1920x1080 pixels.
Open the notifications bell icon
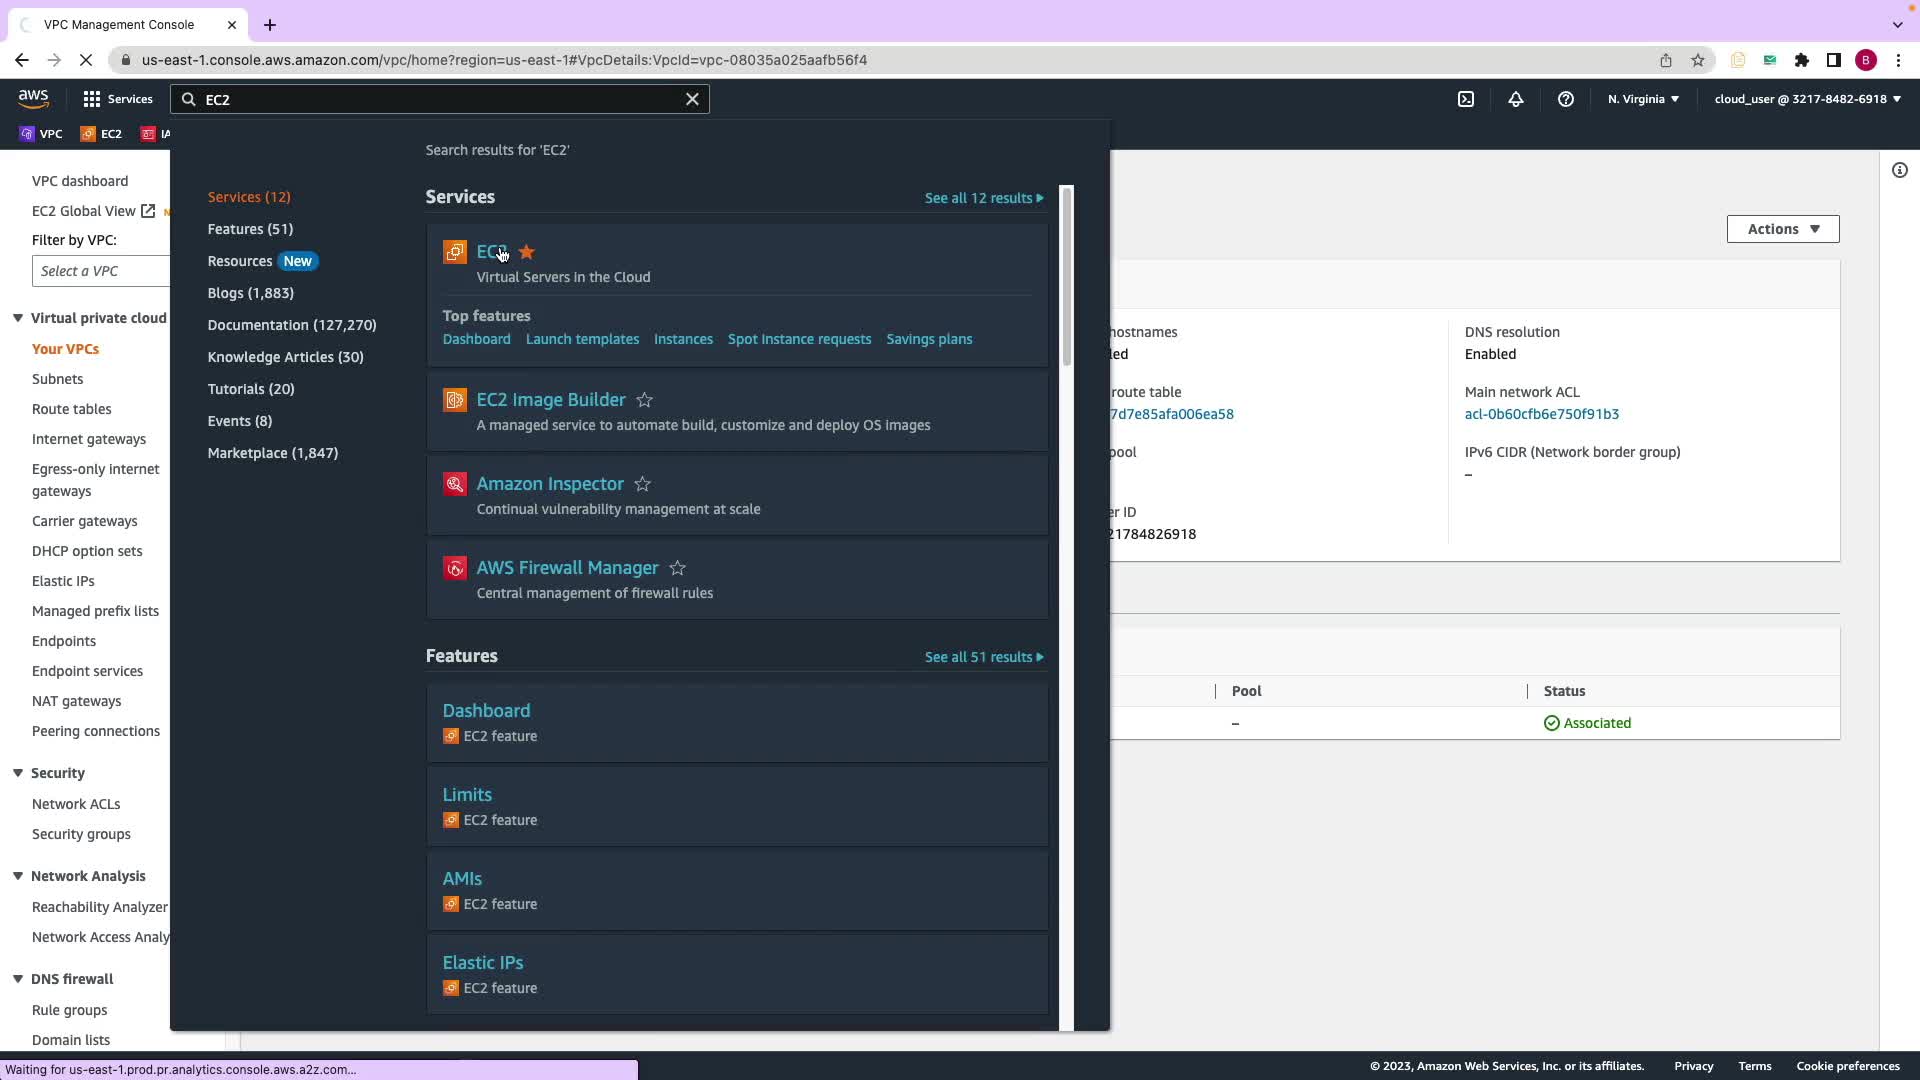(1516, 99)
